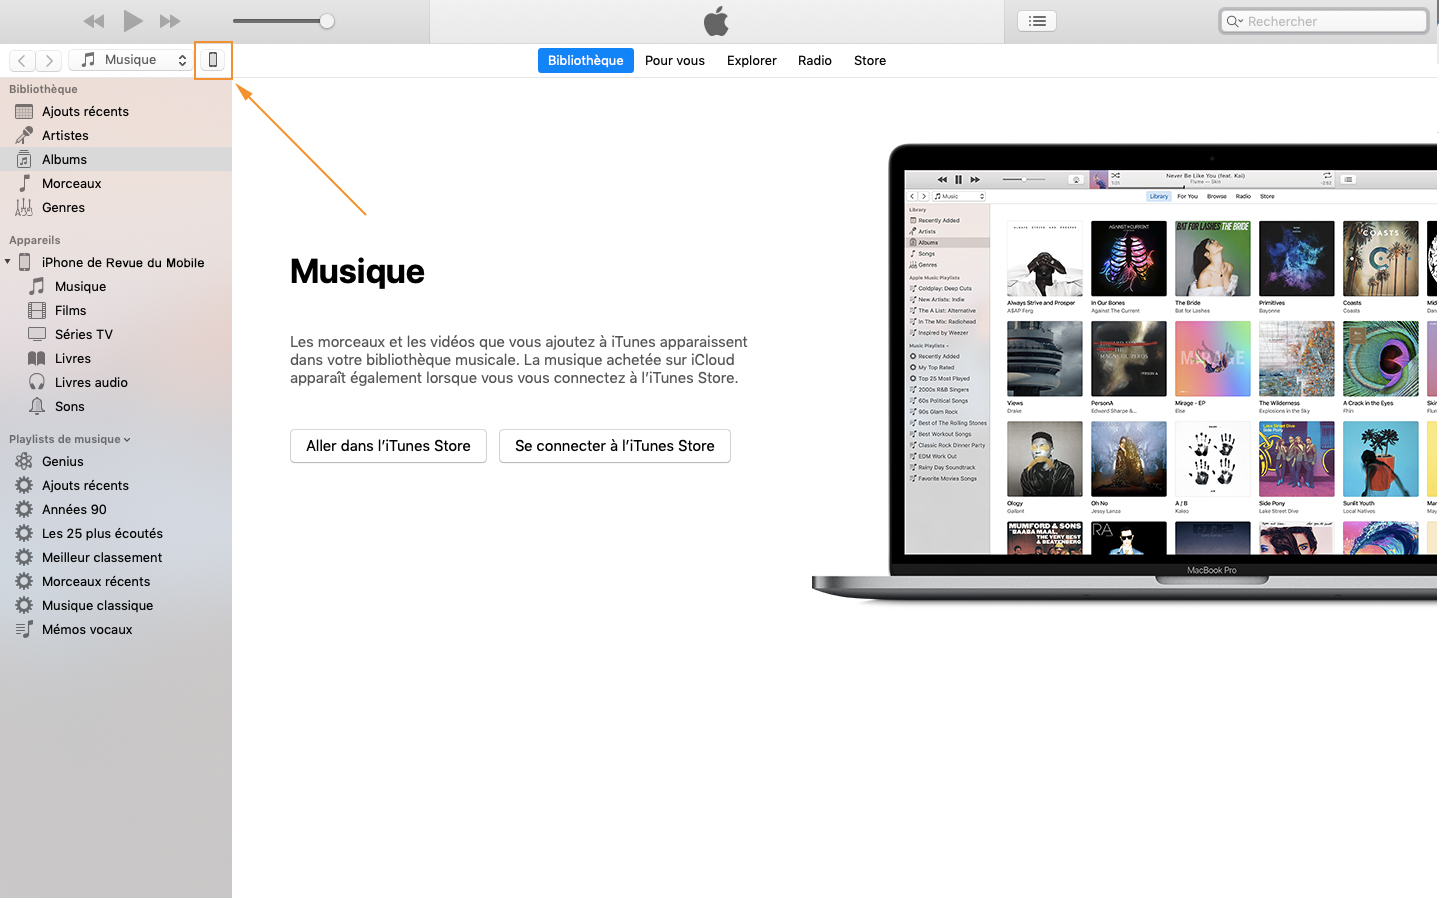Click Se connecter à l'iTunes Store button

[615, 446]
